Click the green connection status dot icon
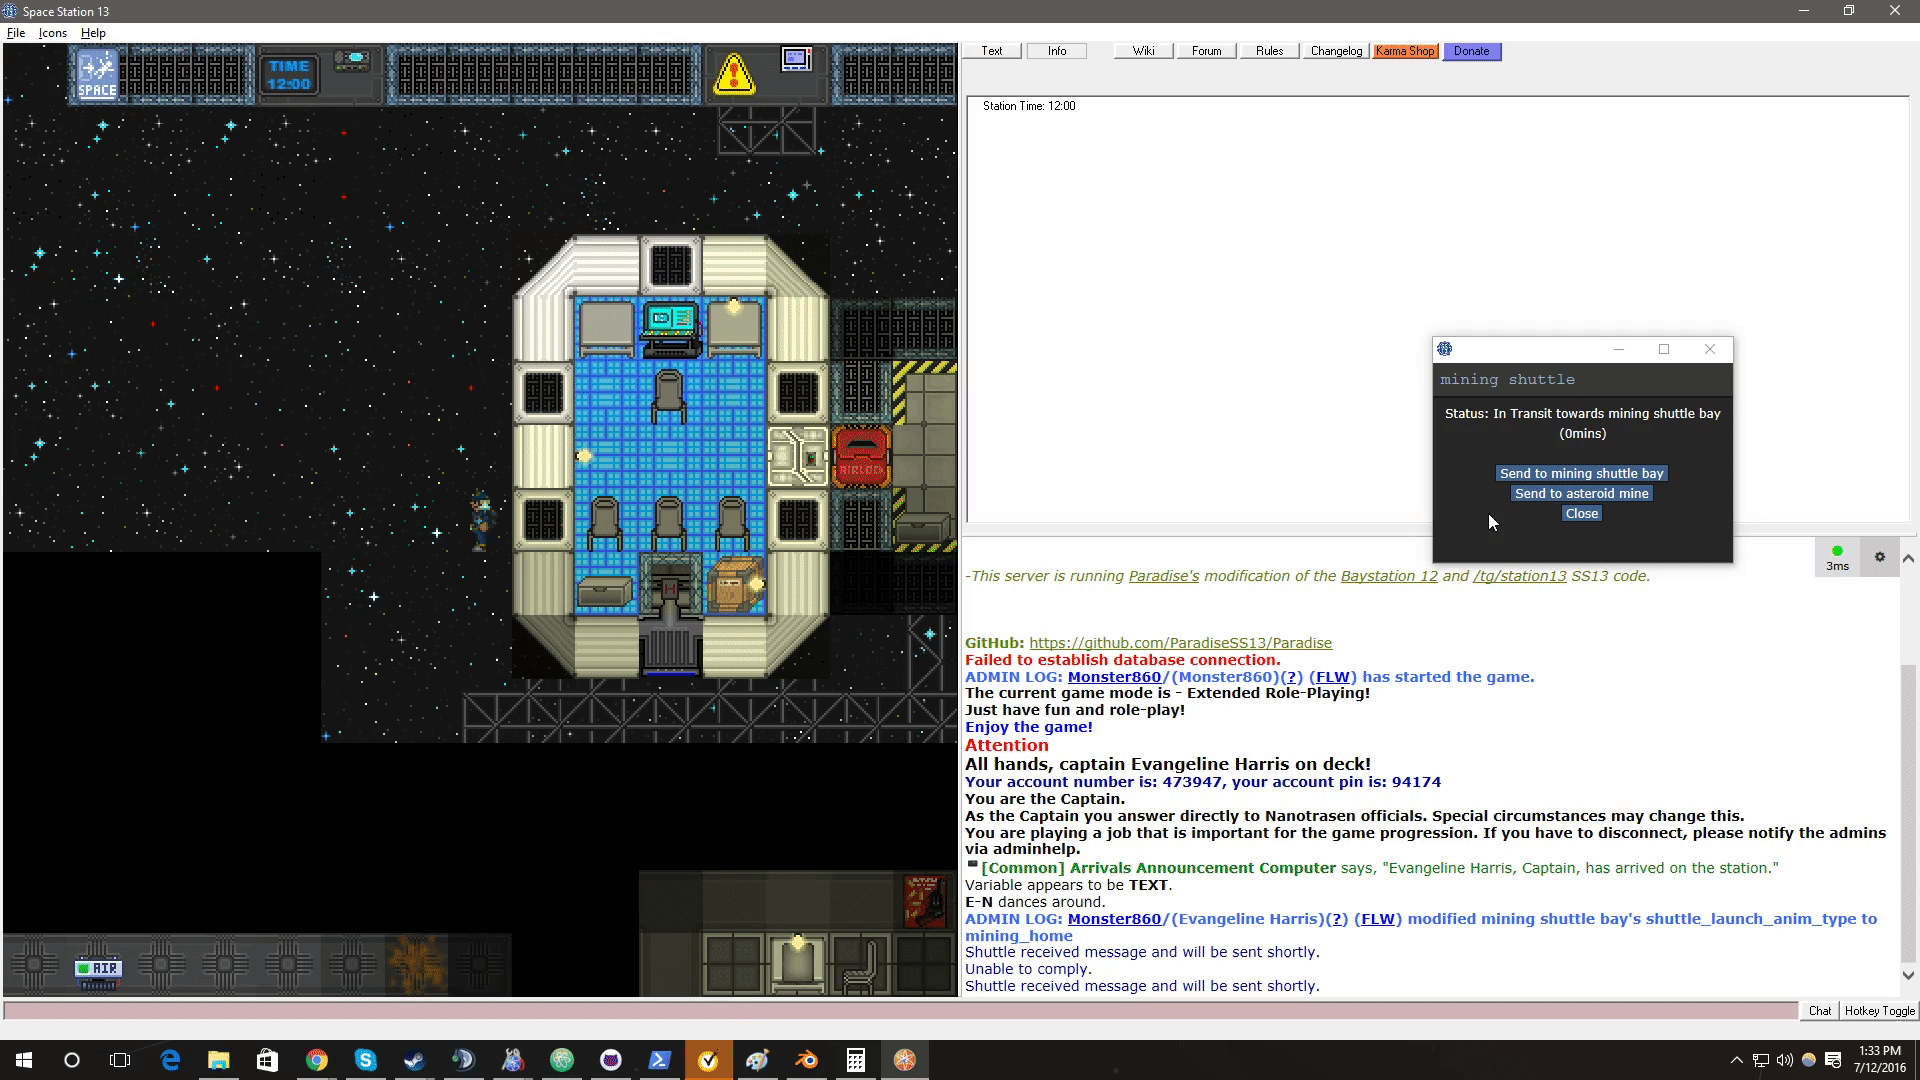The height and width of the screenshot is (1080, 1920). [x=1836, y=551]
